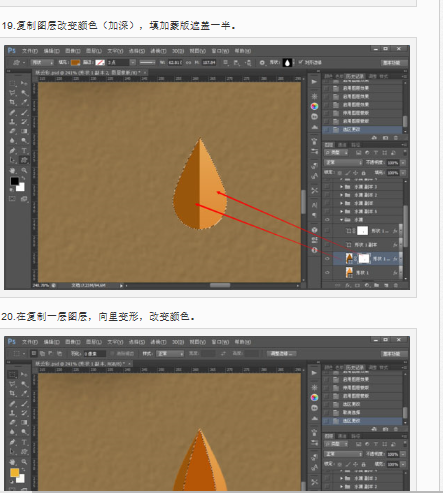Delete history state trash icon in upper History panel
Viewport: 443px width, 493px height.
(x=396, y=138)
